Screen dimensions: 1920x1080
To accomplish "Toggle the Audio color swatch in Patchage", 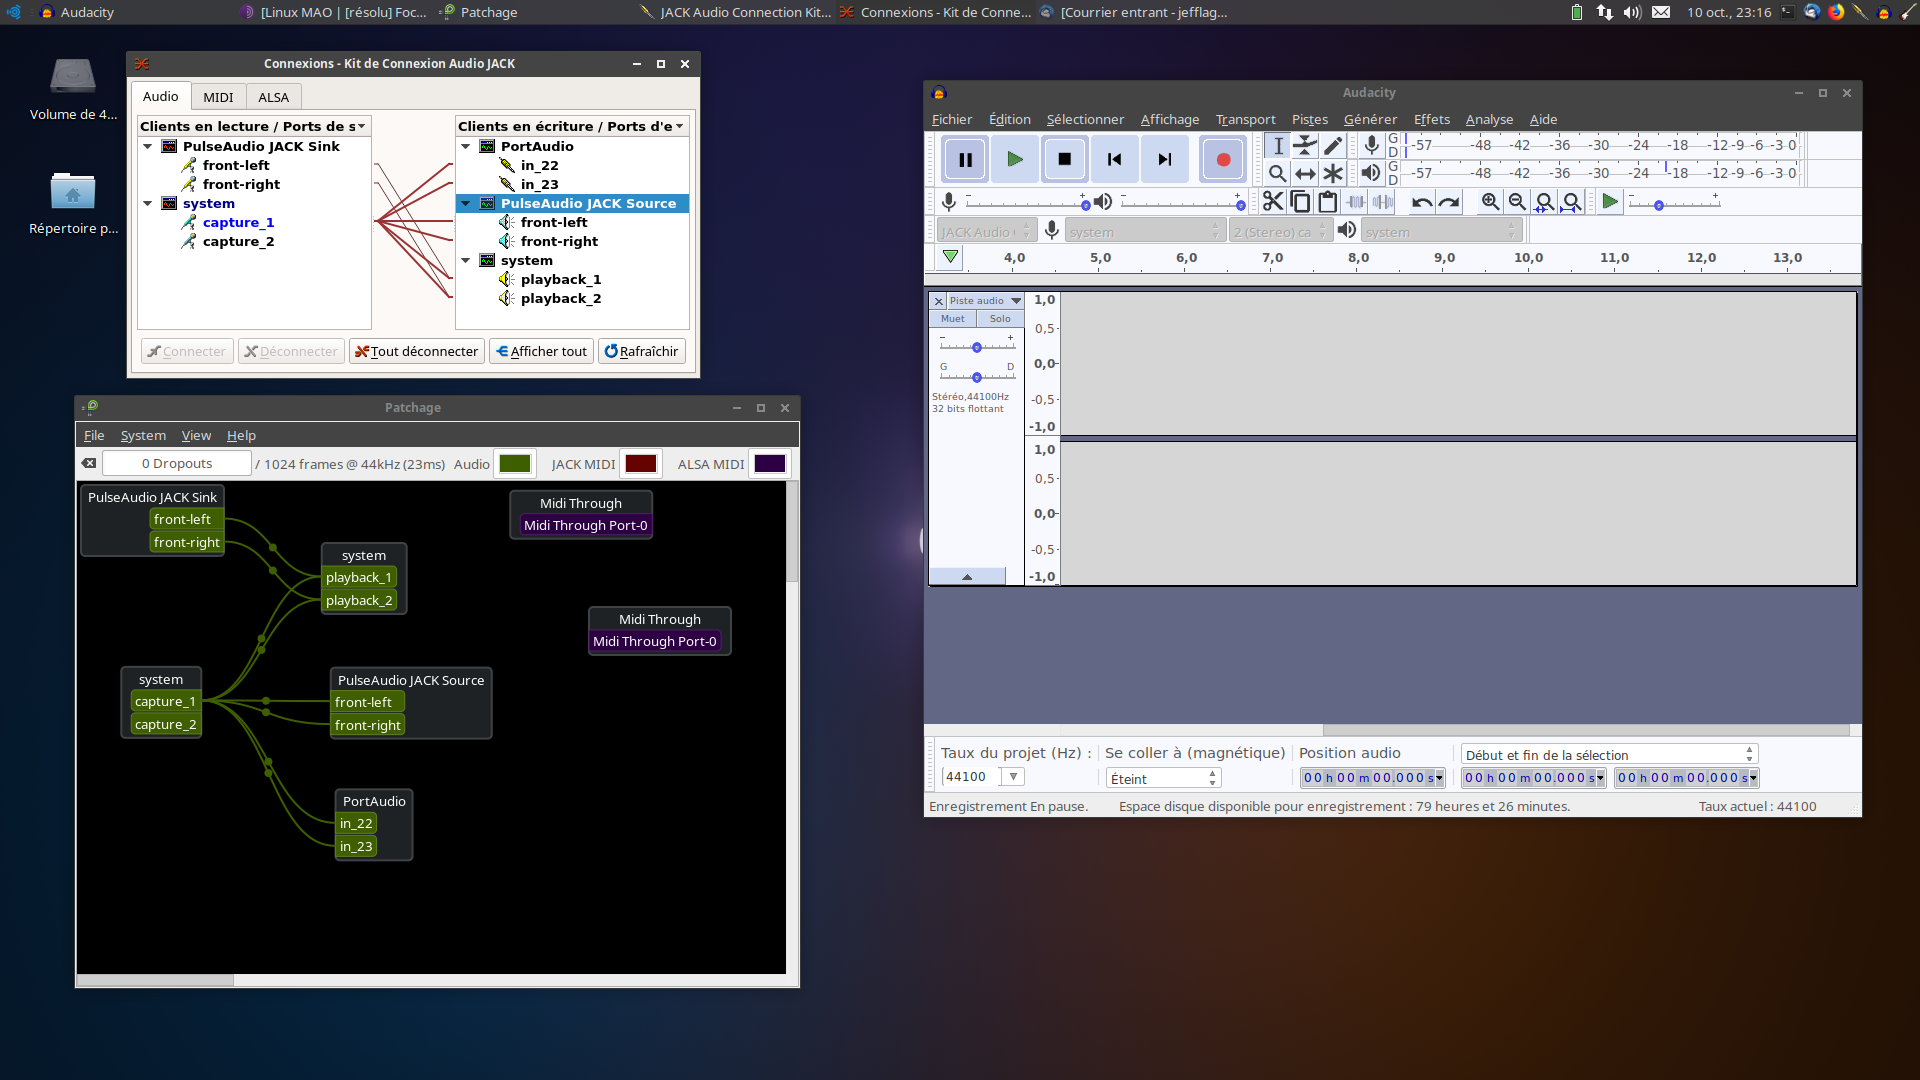I will [x=515, y=464].
